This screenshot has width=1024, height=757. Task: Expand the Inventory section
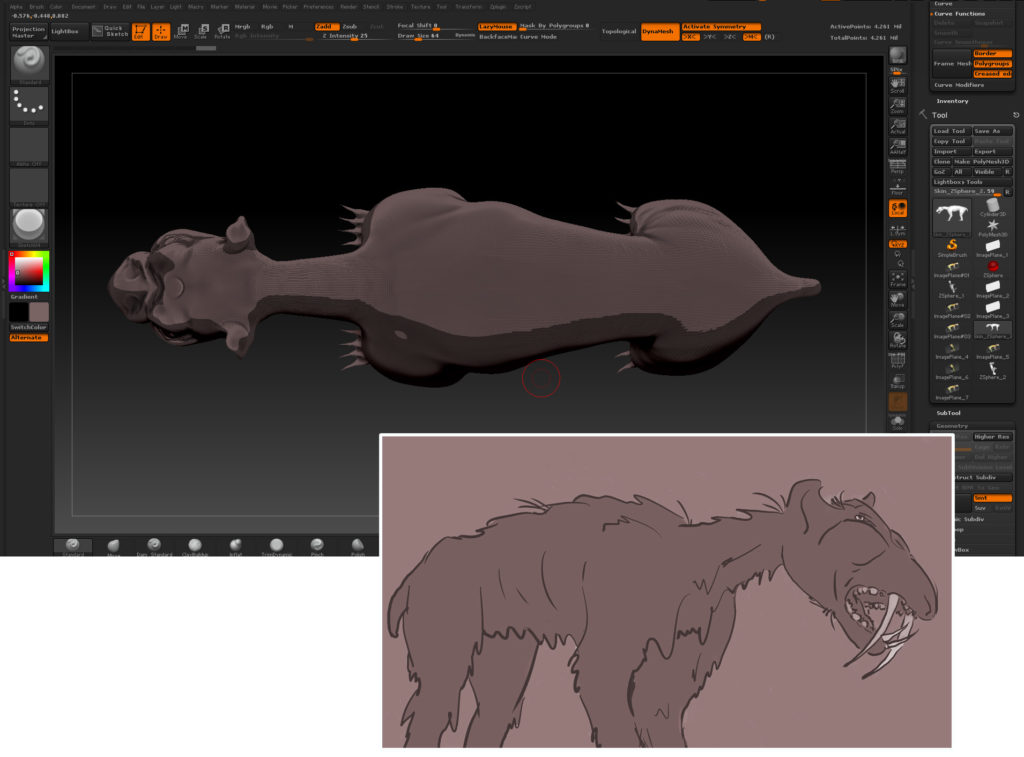pos(952,101)
